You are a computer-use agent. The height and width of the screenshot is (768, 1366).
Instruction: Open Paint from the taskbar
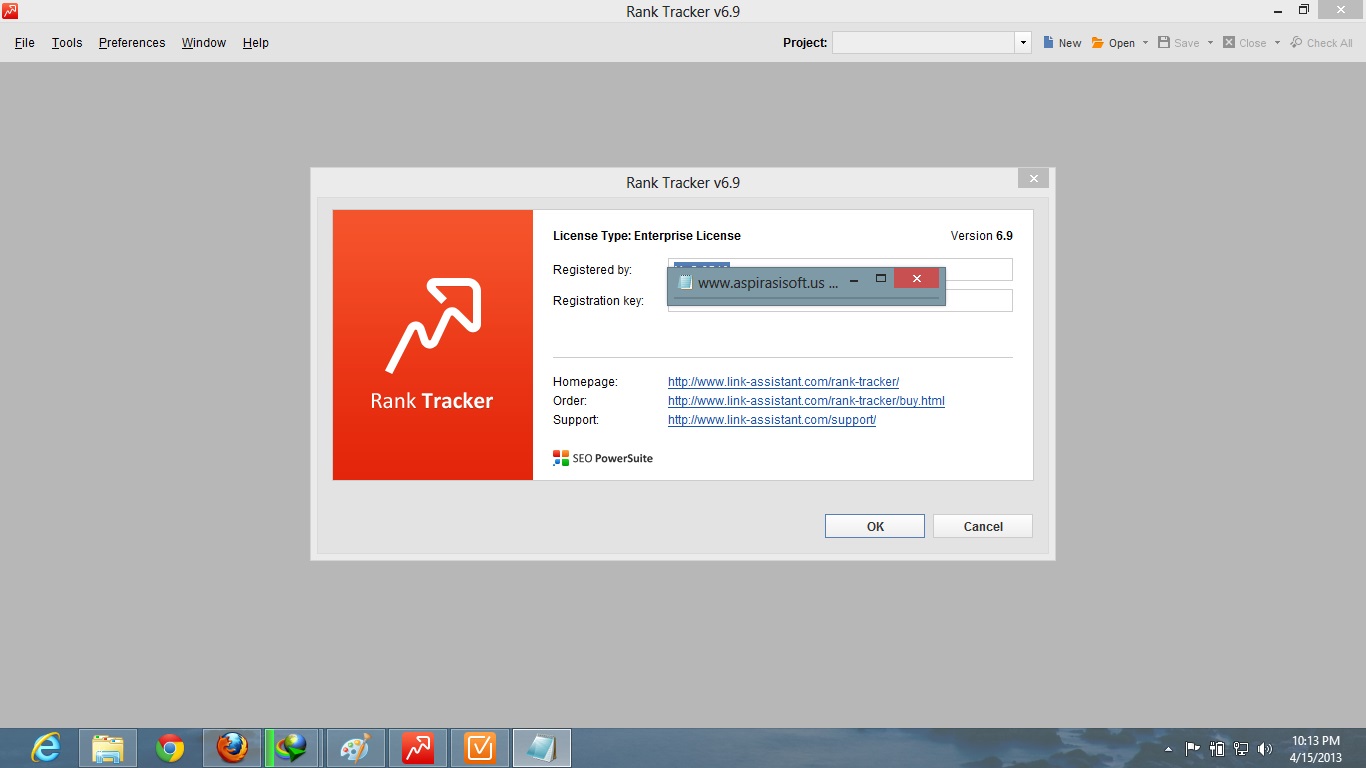click(x=356, y=748)
